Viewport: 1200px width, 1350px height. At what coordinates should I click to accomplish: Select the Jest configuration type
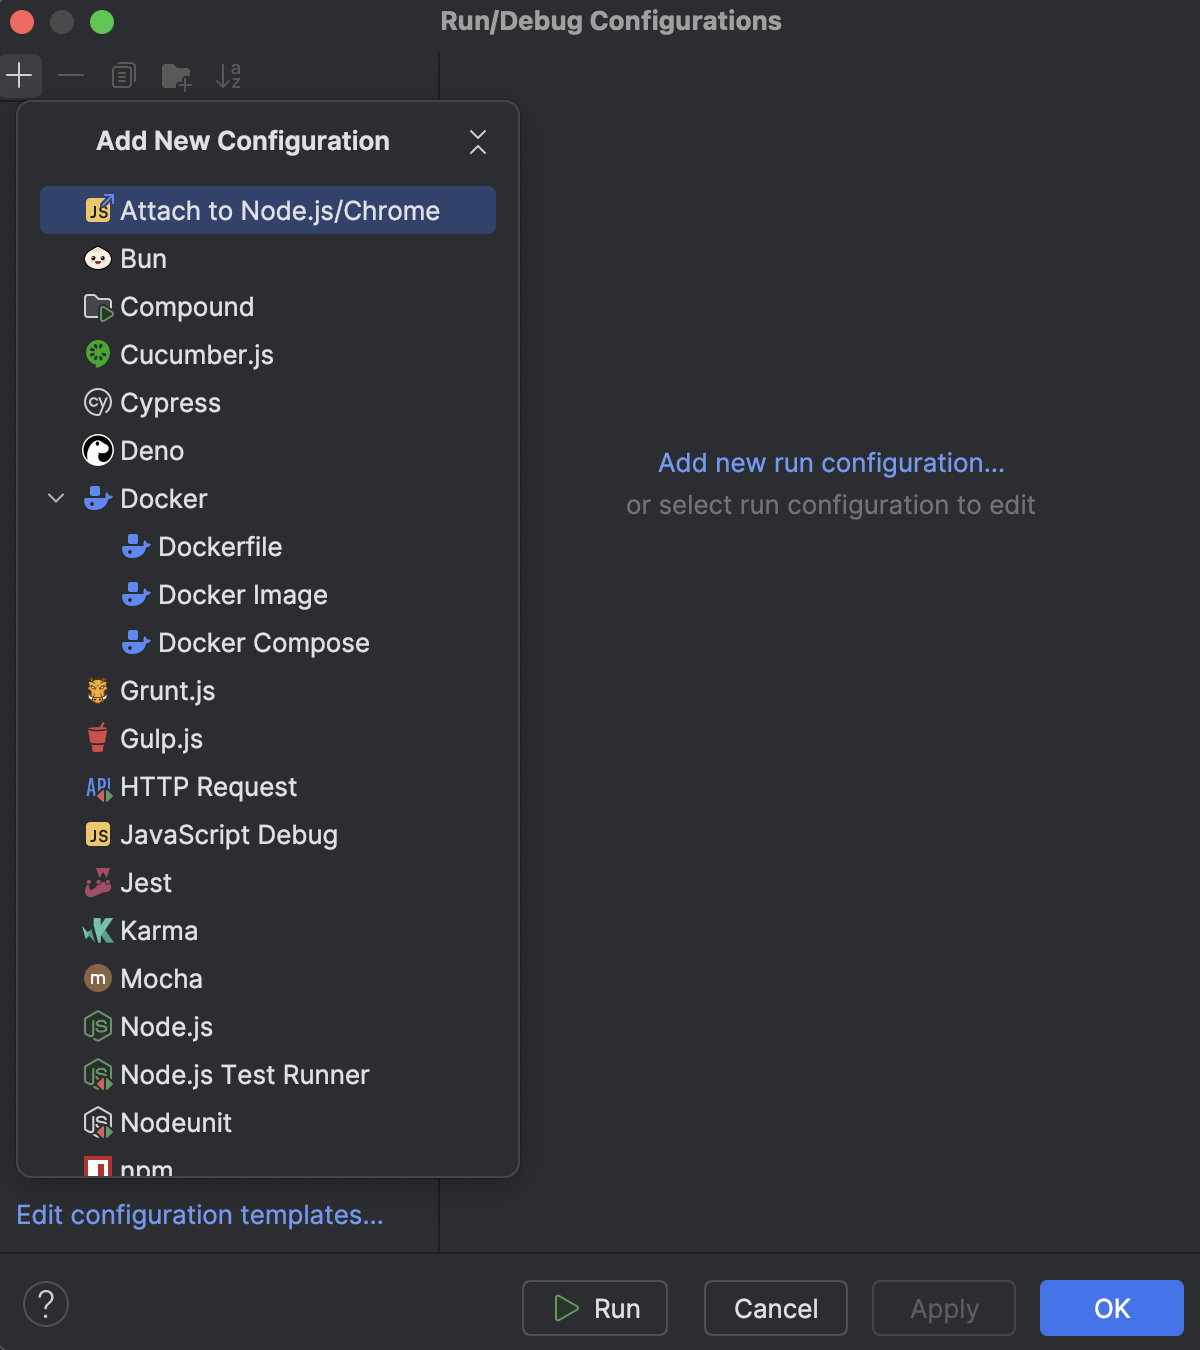145,883
